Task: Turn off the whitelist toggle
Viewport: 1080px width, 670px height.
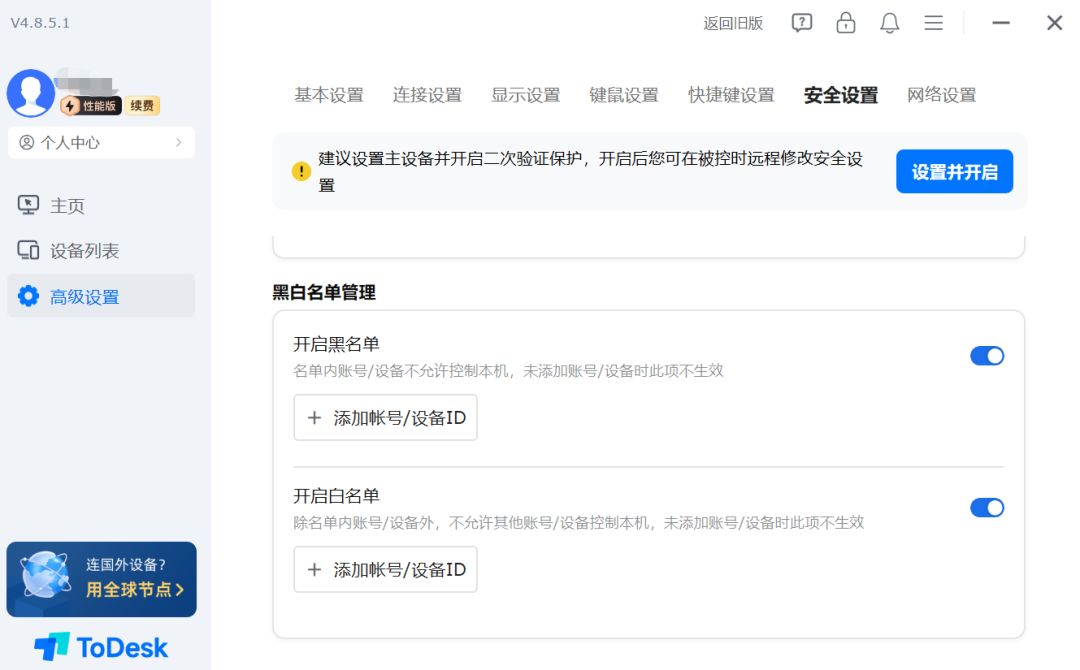Action: [986, 508]
